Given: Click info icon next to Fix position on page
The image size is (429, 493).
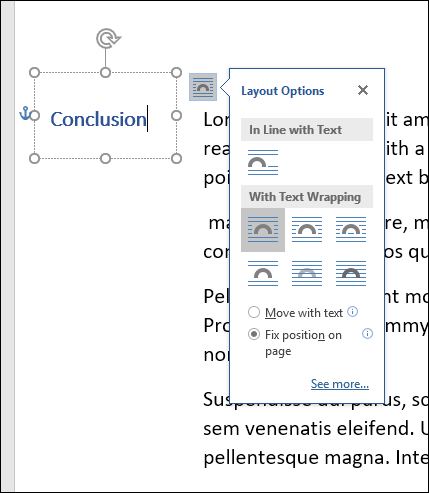Looking at the screenshot, I should 367,333.
